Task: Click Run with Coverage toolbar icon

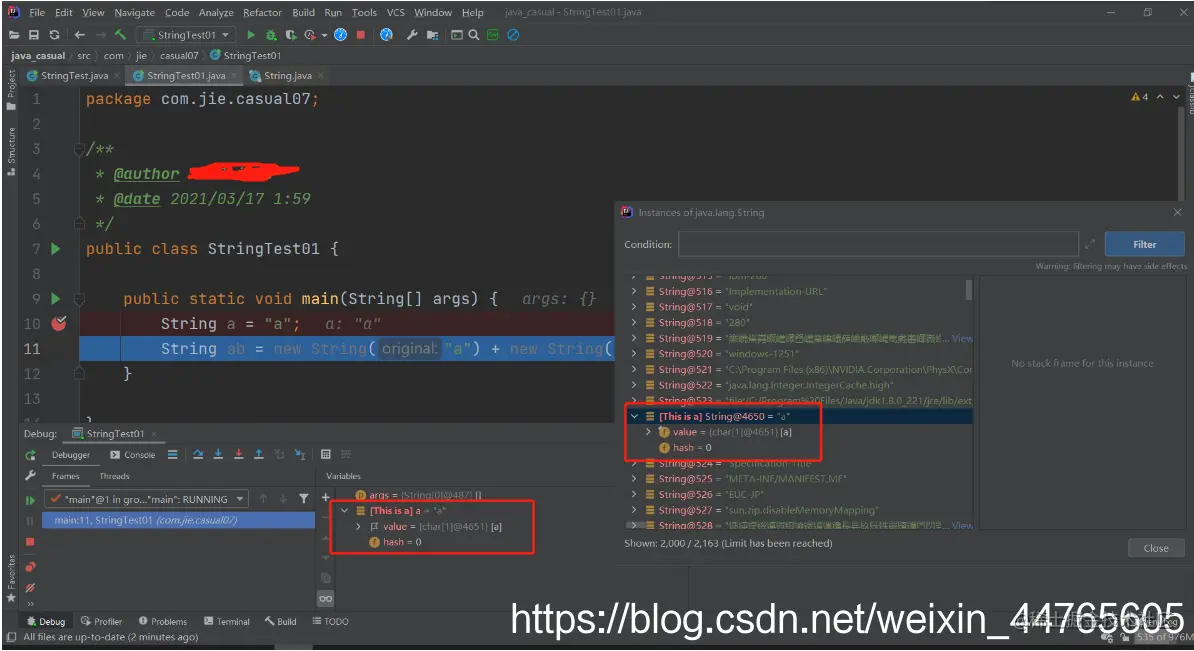Action: coord(291,35)
